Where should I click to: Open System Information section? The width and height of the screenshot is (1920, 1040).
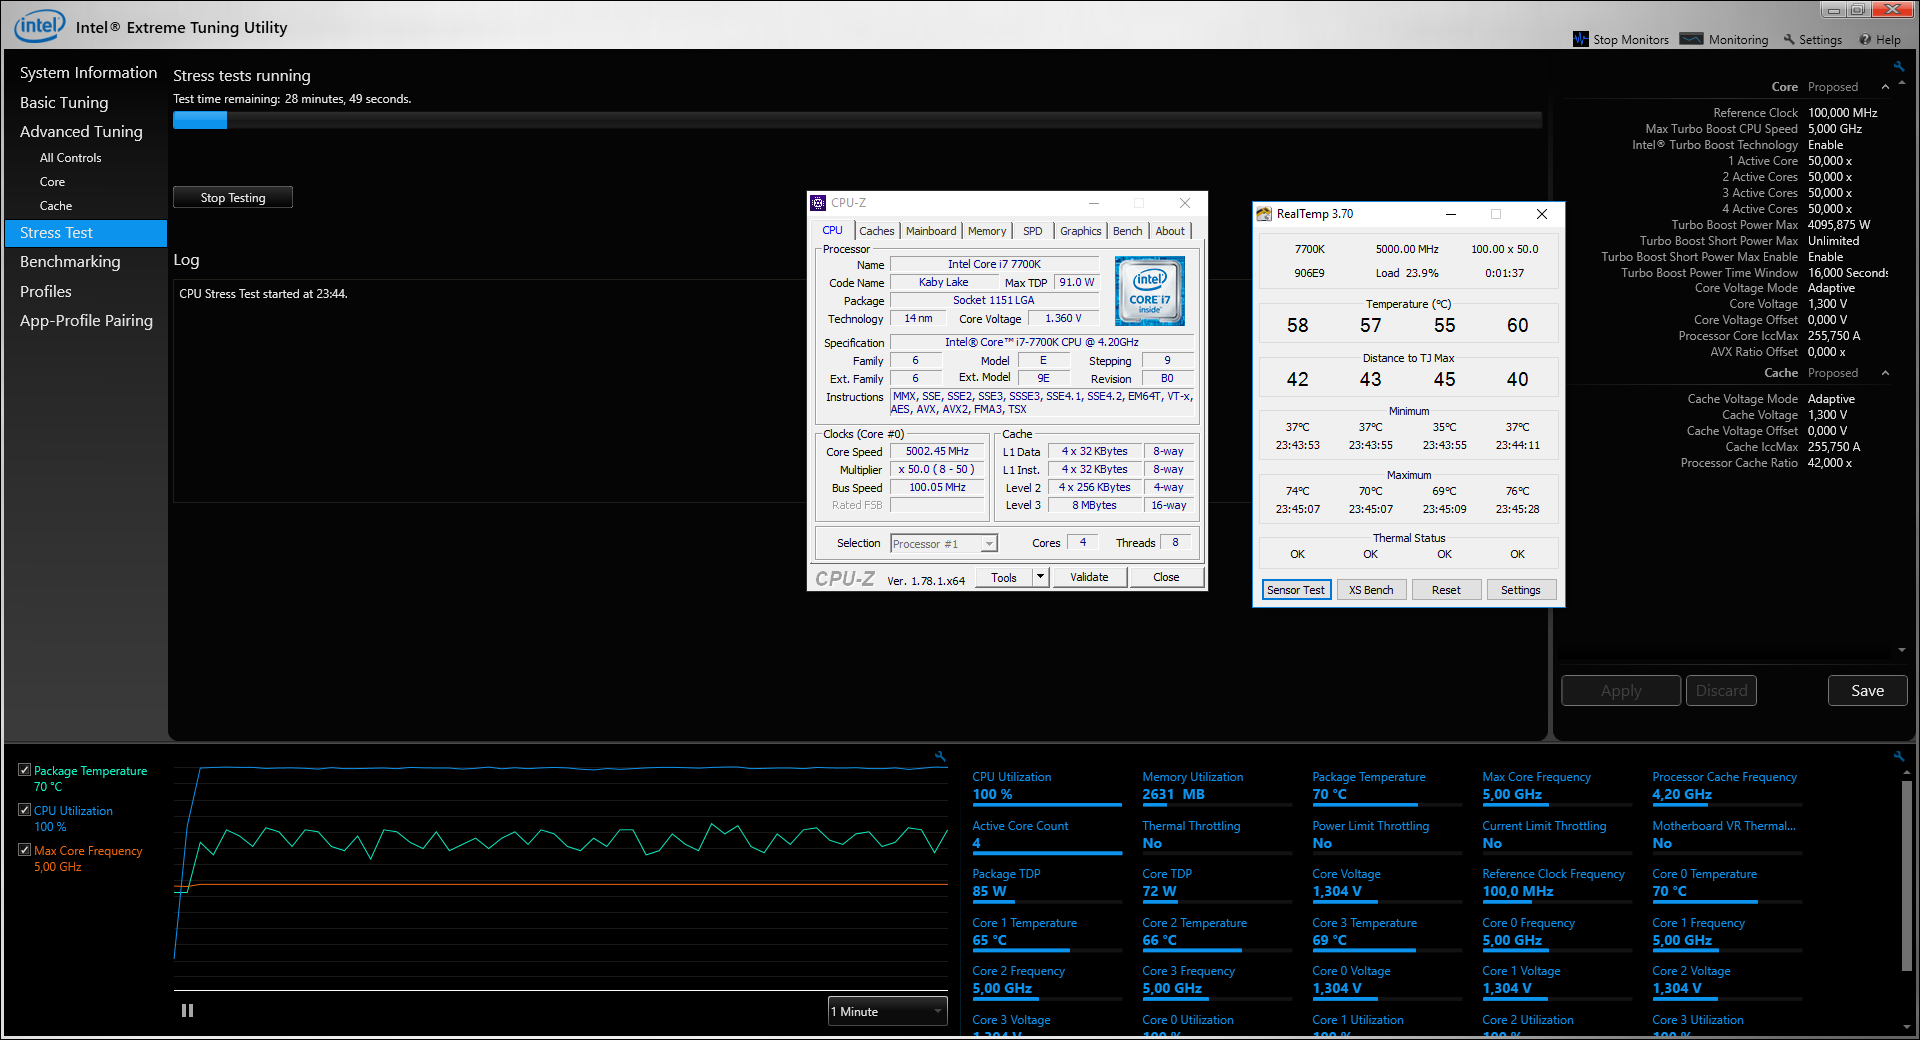[x=88, y=73]
